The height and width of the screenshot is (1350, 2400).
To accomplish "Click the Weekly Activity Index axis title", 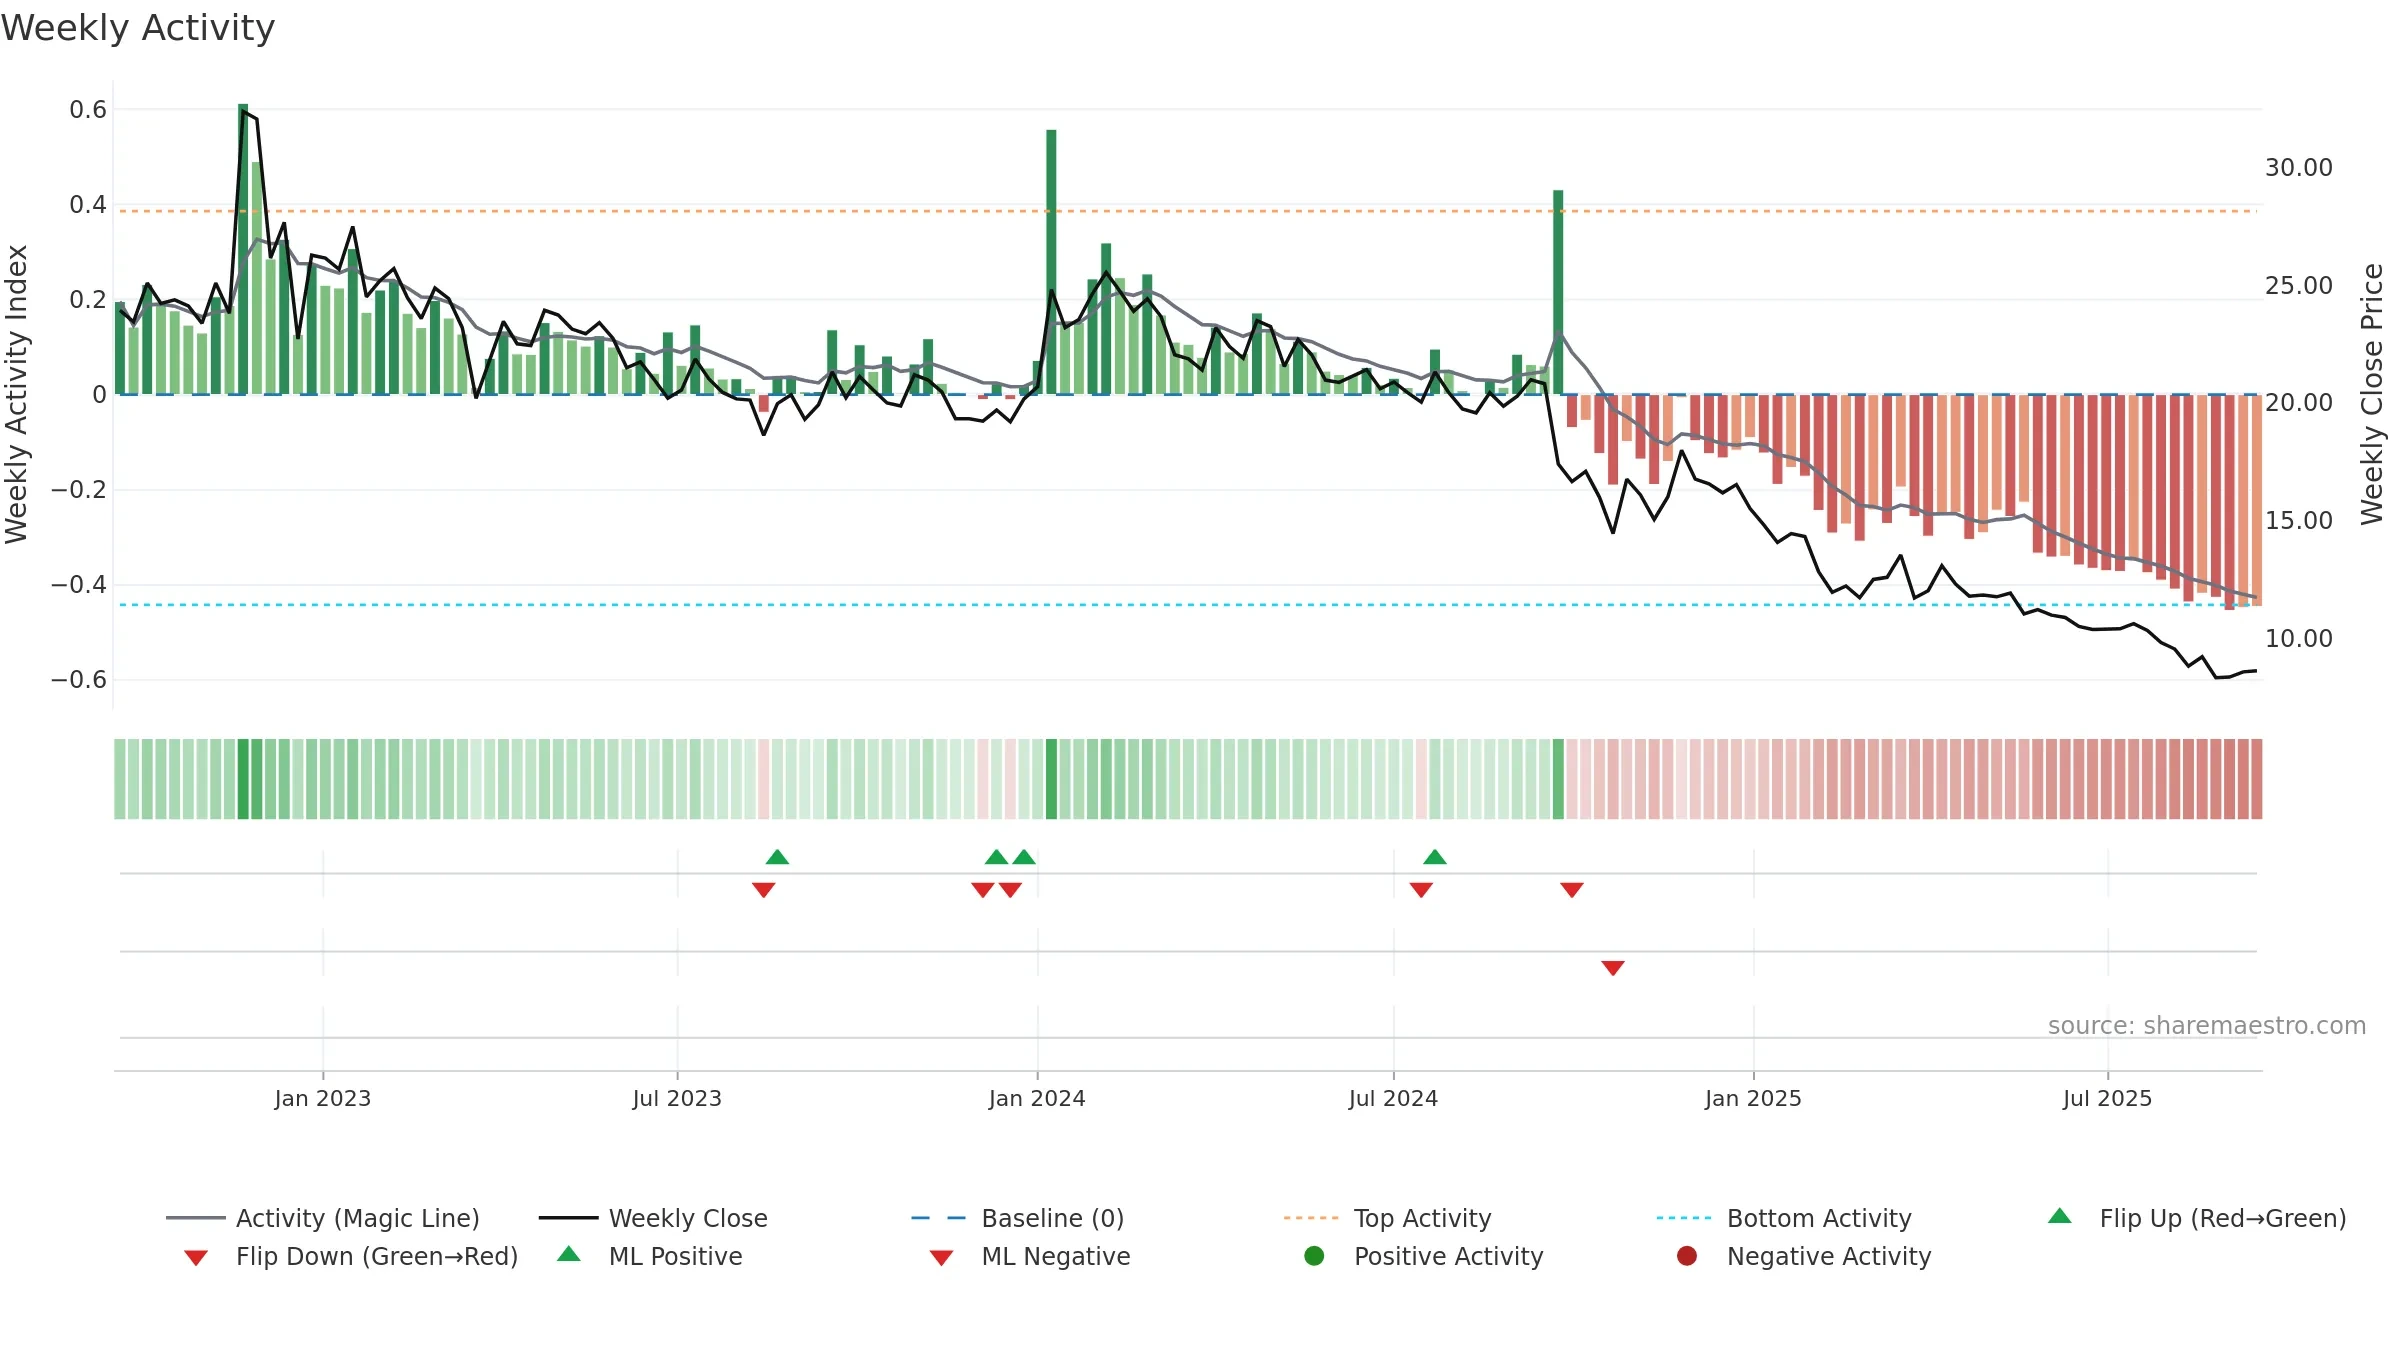I will (17, 394).
